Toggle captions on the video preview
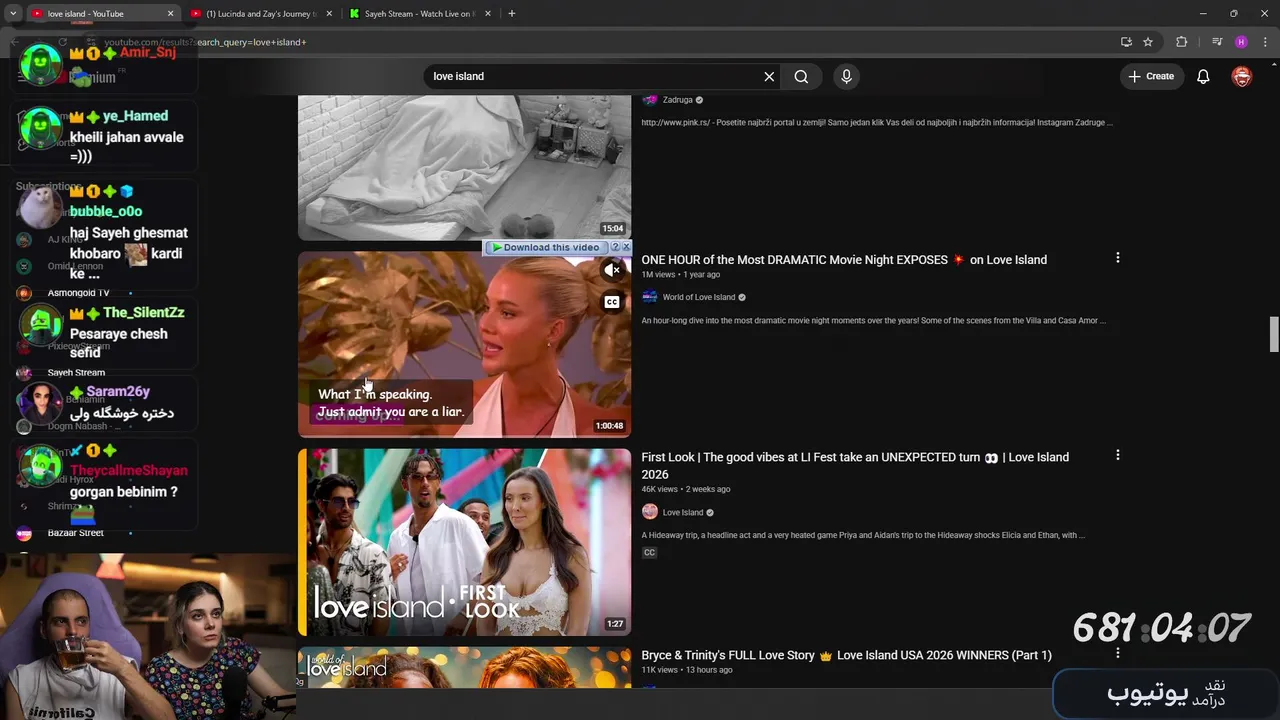 612,302
